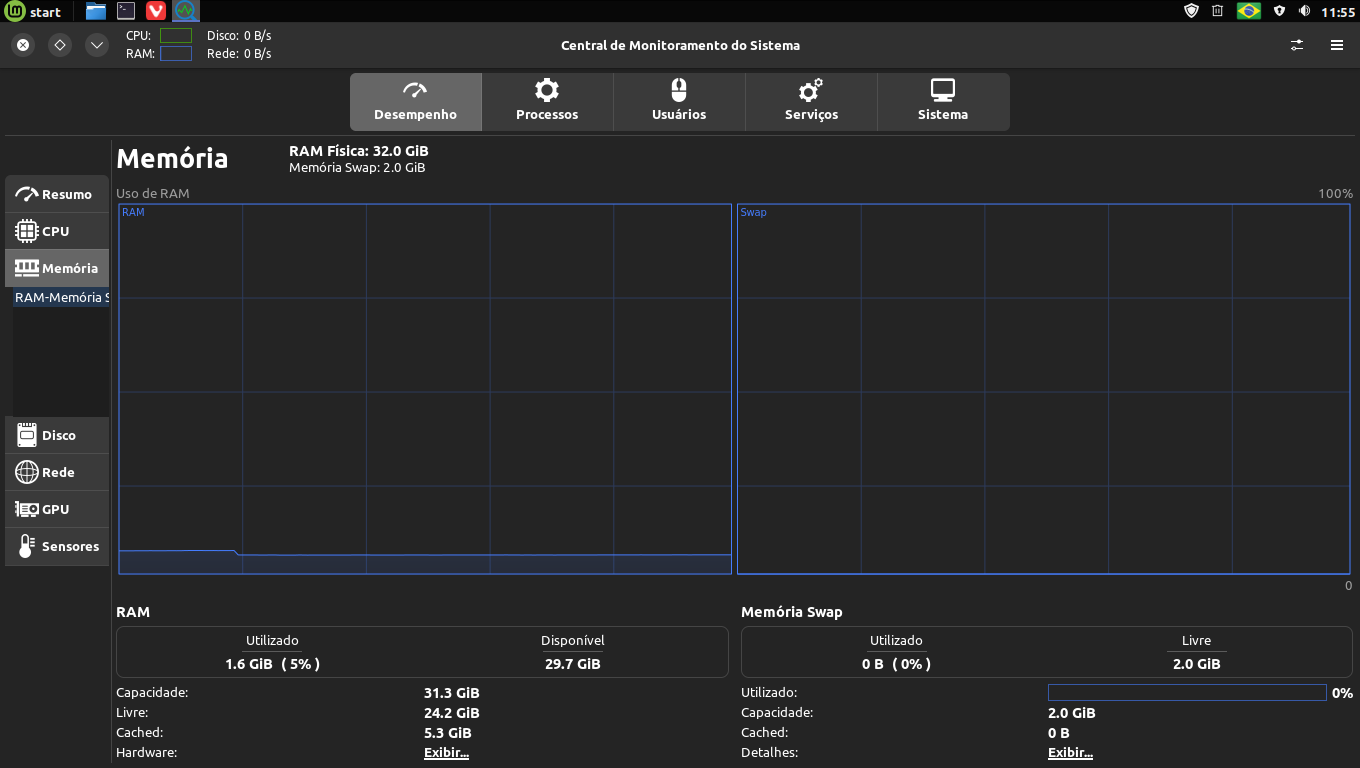The width and height of the screenshot is (1360, 768).
Task: Select the RAM-Memória Swap list entry
Action: tap(60, 298)
